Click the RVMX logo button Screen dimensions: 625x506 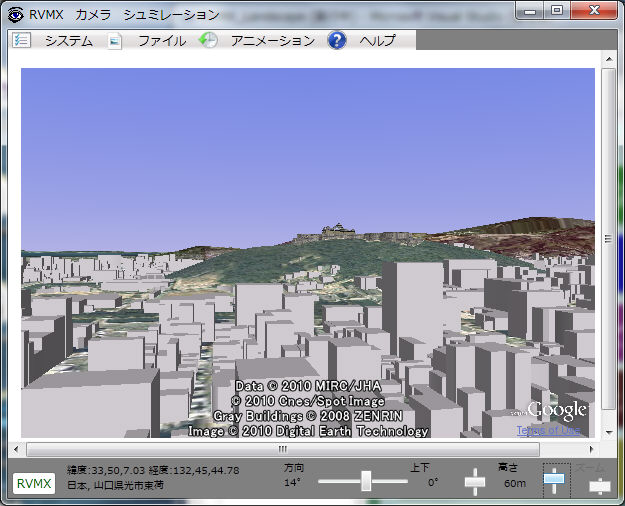click(34, 484)
